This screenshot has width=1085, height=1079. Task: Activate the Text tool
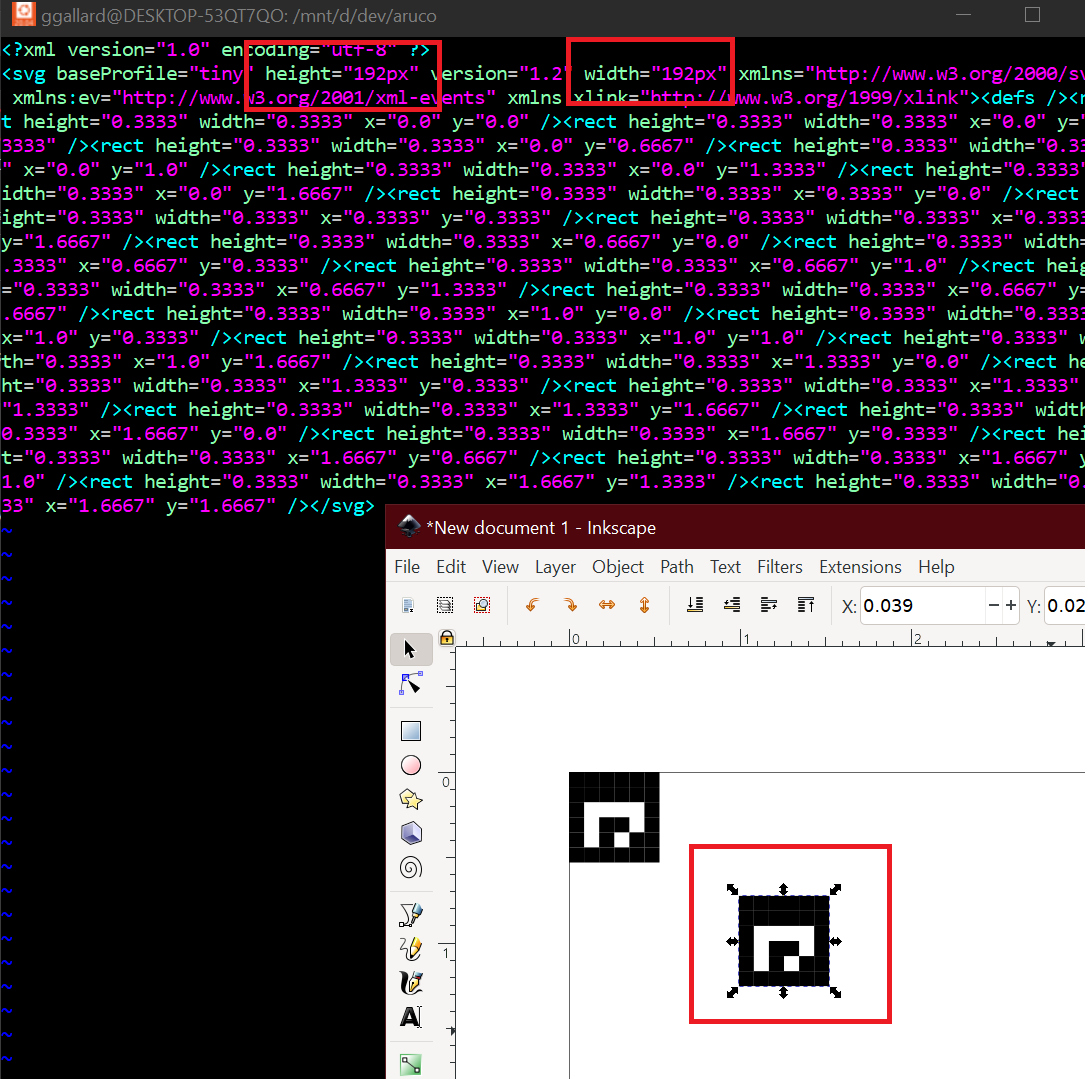point(410,1017)
